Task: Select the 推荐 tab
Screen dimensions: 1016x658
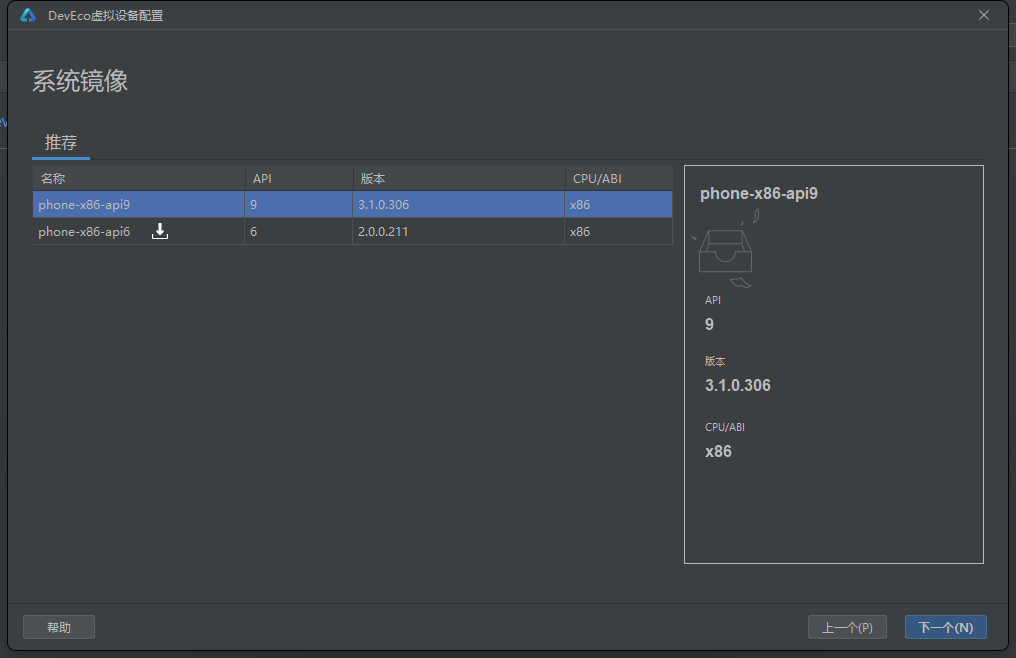Action: pos(61,143)
